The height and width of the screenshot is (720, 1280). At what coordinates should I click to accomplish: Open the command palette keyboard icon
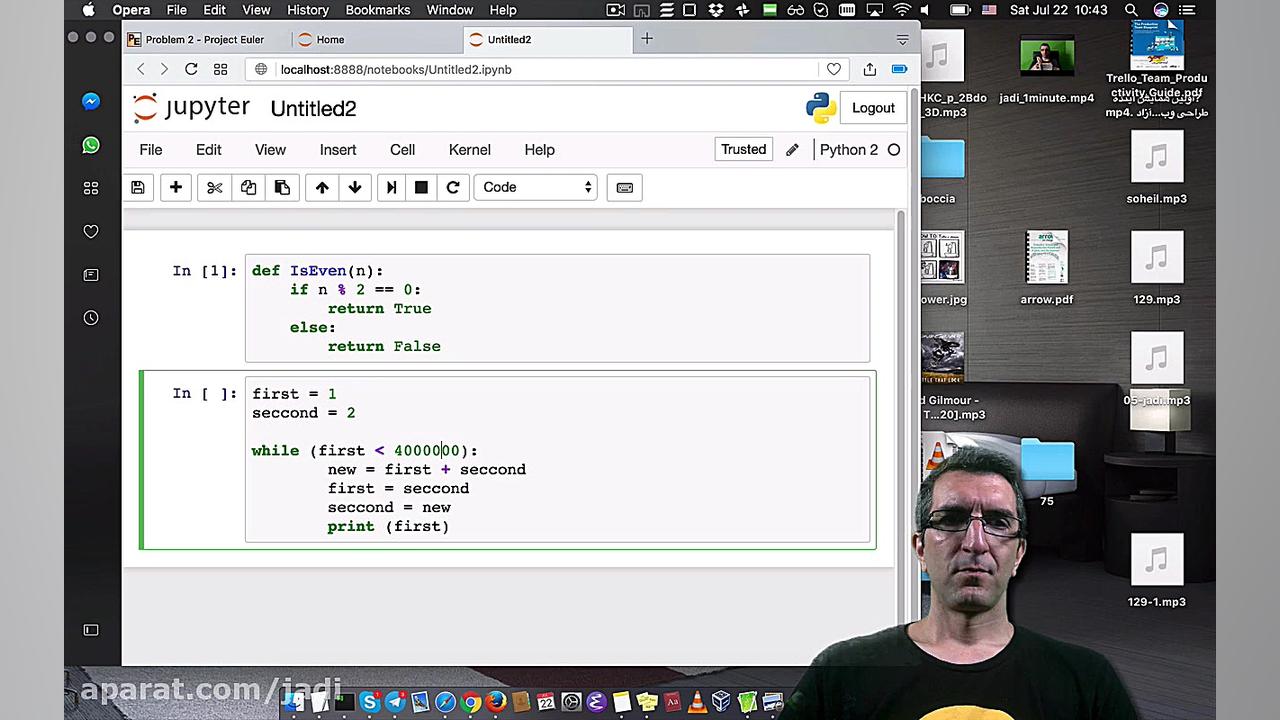(625, 187)
